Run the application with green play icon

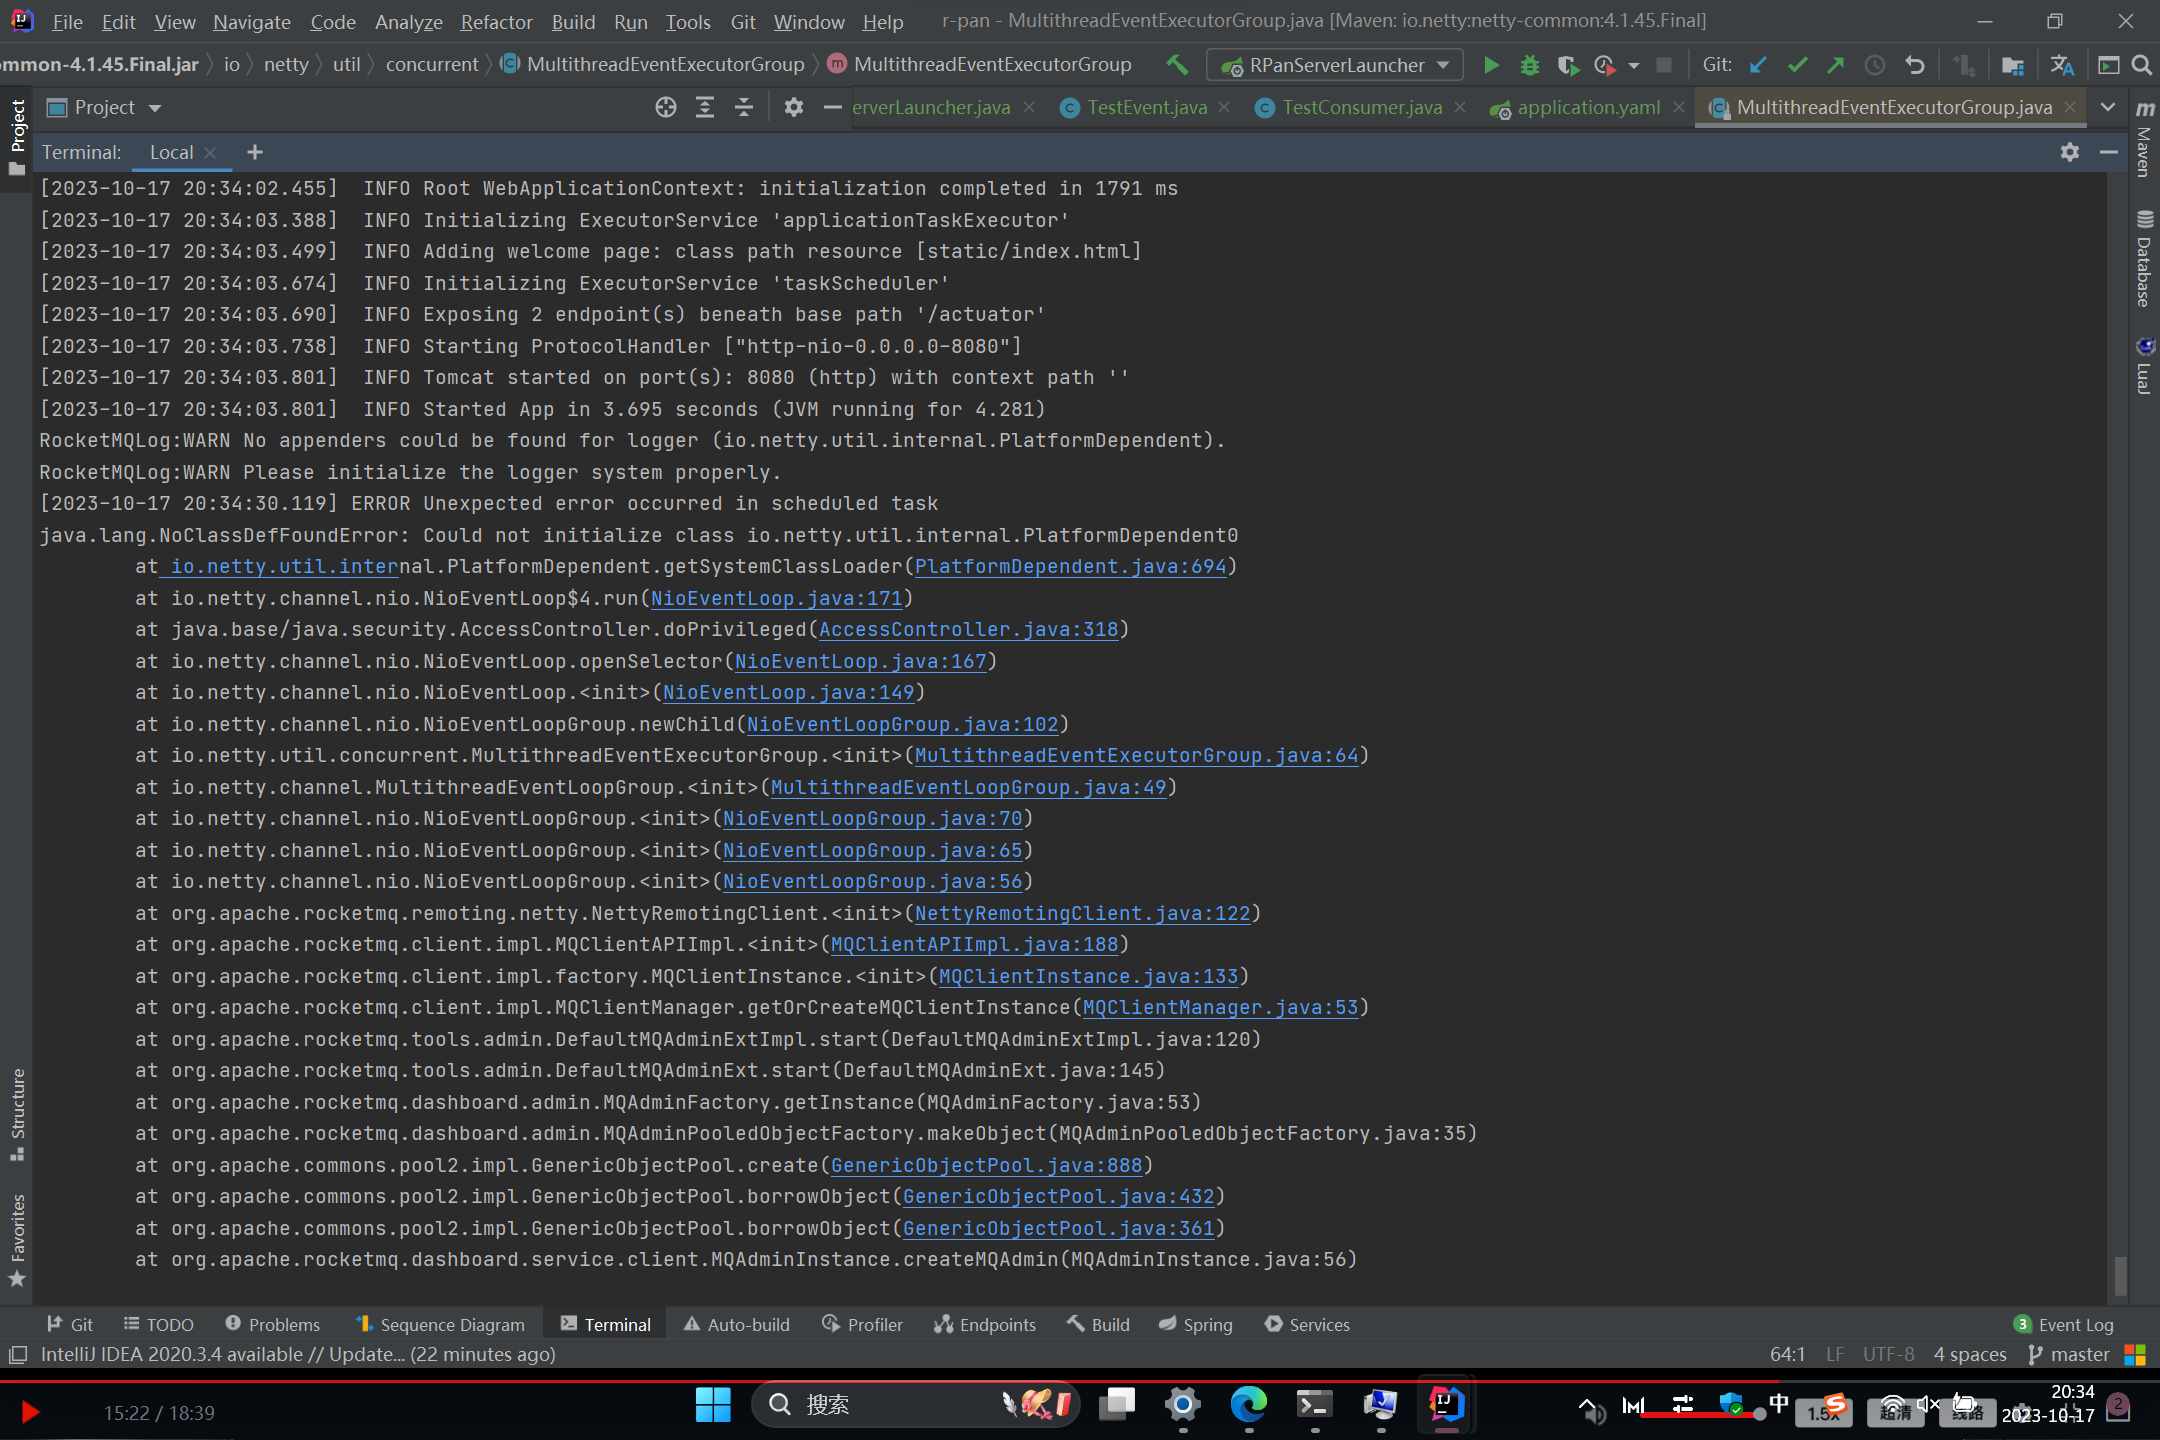(1490, 65)
